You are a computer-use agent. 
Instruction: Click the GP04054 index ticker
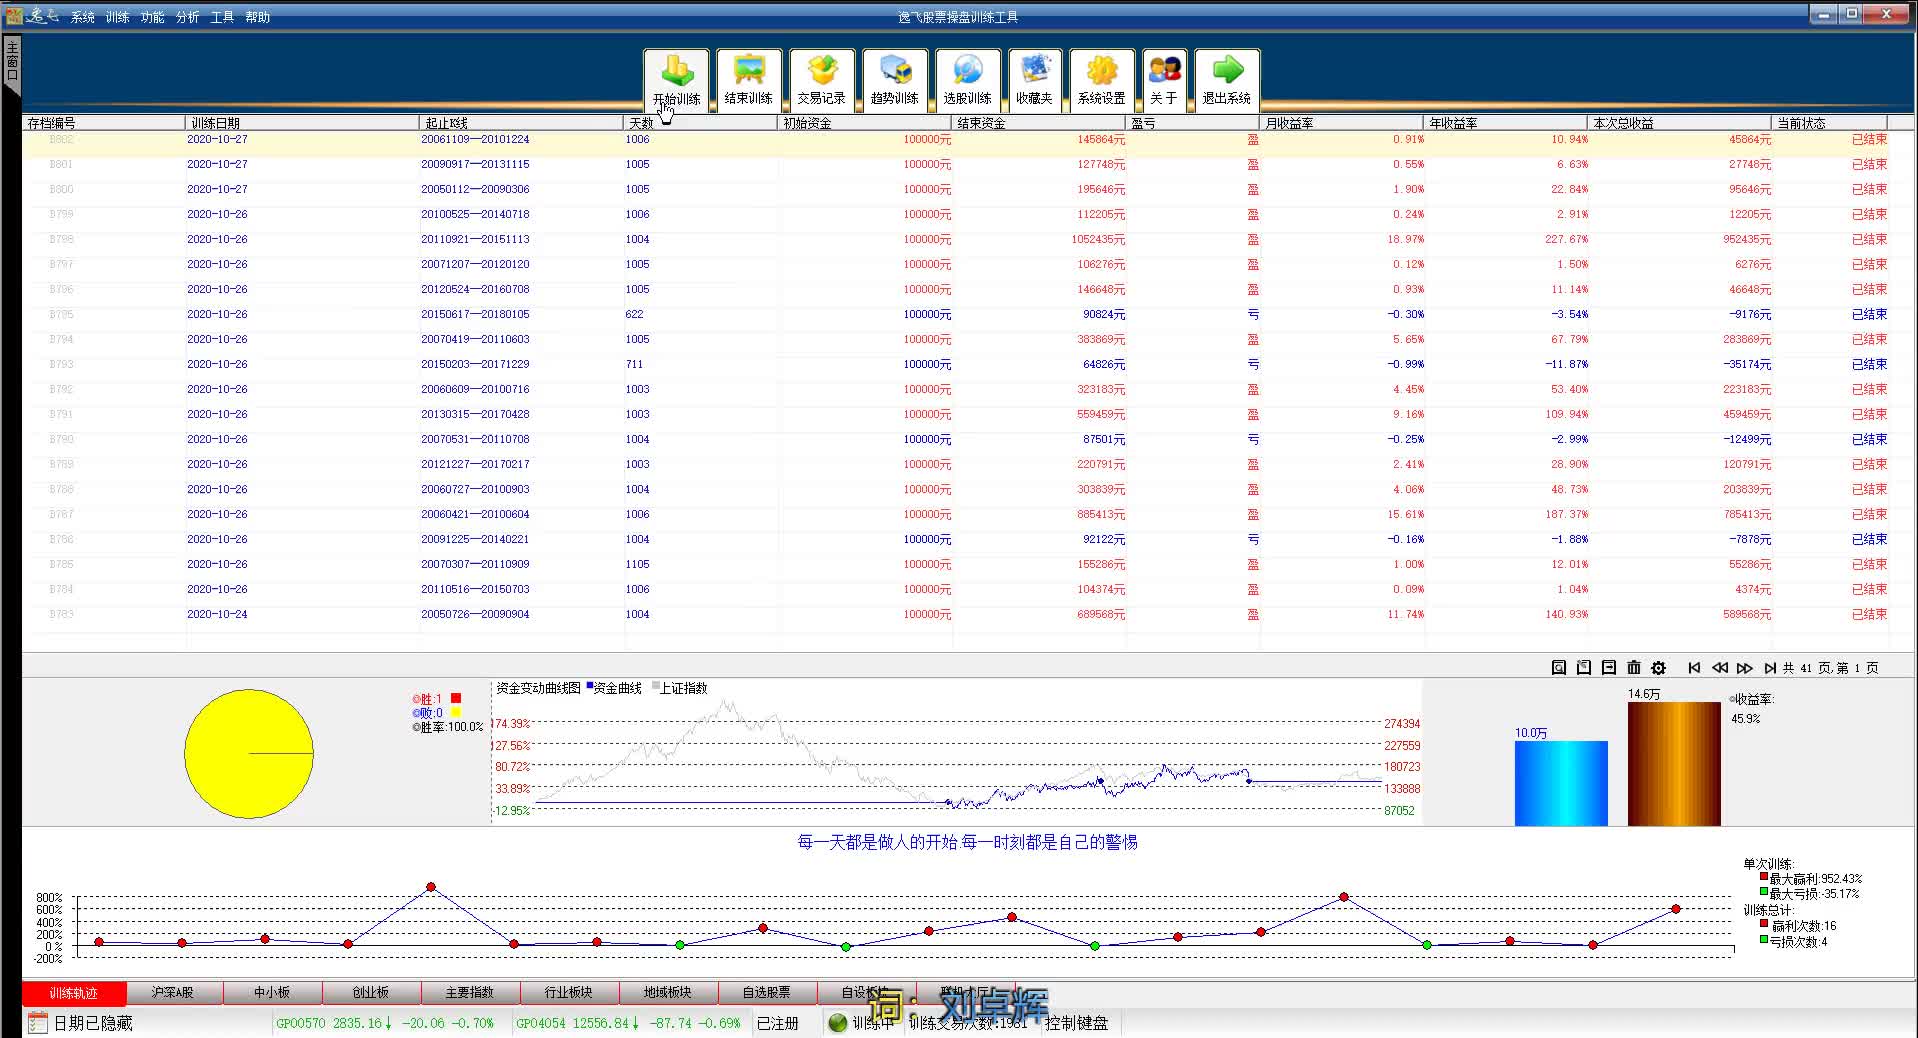pyautogui.click(x=628, y=1023)
